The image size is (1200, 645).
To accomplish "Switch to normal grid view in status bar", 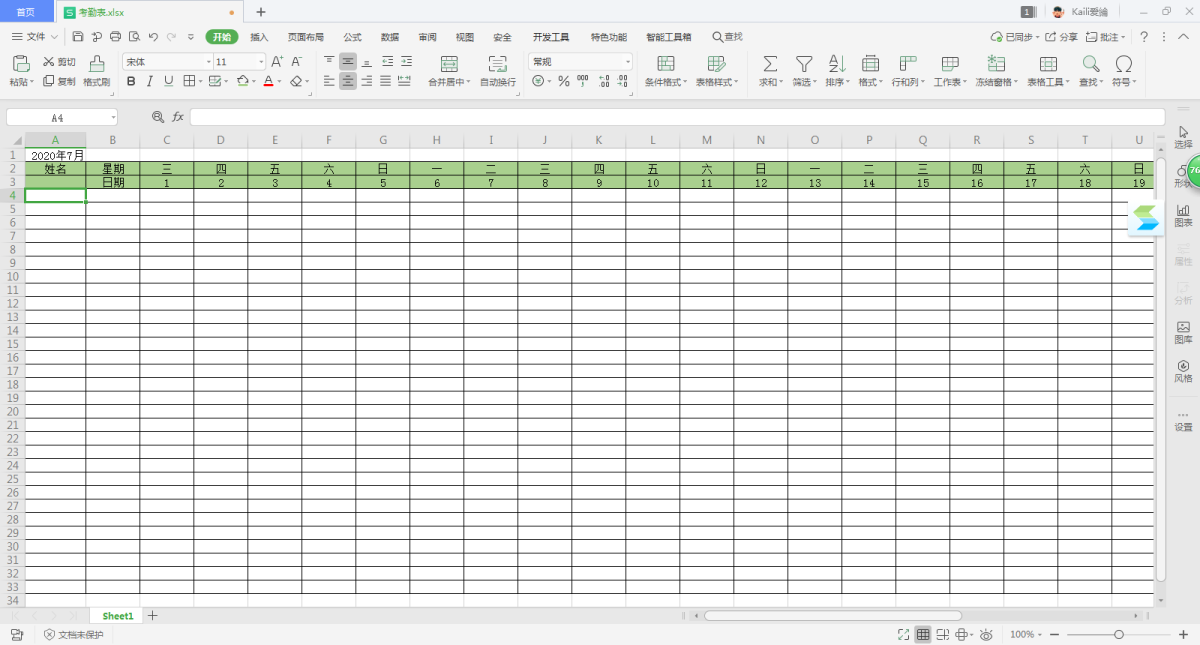I will click(923, 634).
